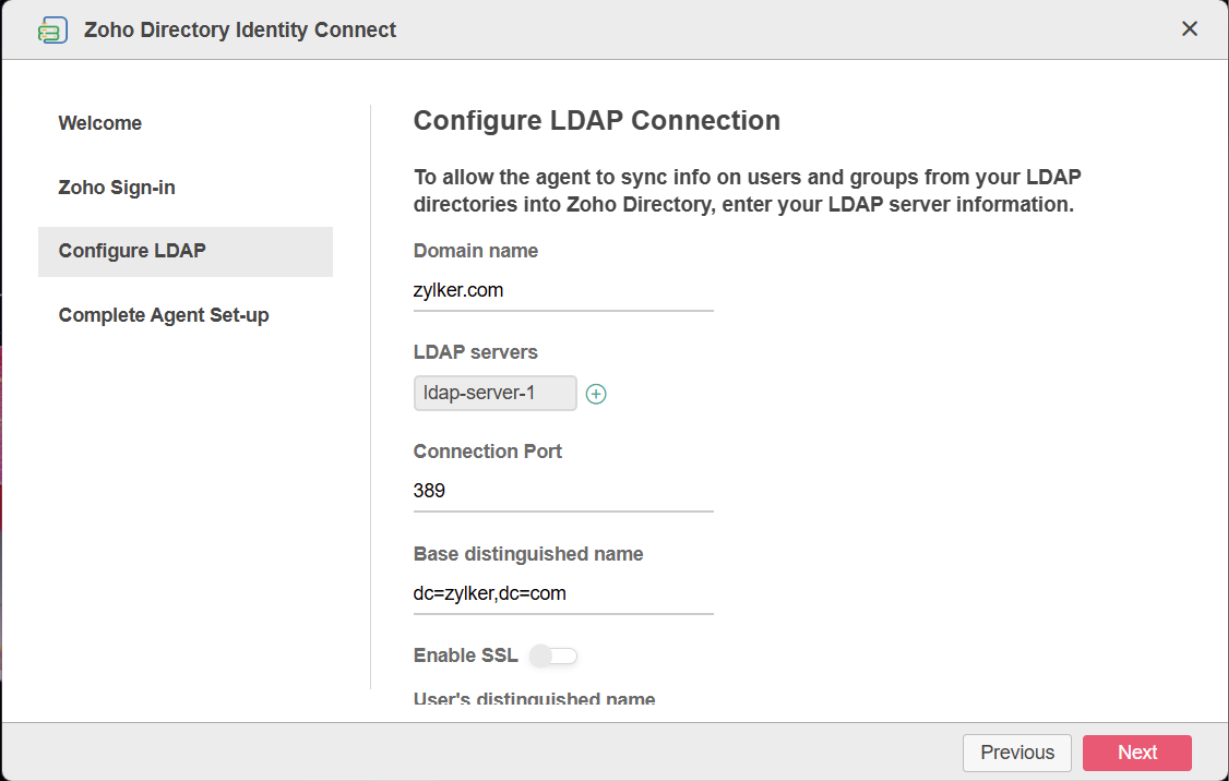Focus the Domain name field with zylker.com
This screenshot has width=1229, height=781.
coord(563,291)
